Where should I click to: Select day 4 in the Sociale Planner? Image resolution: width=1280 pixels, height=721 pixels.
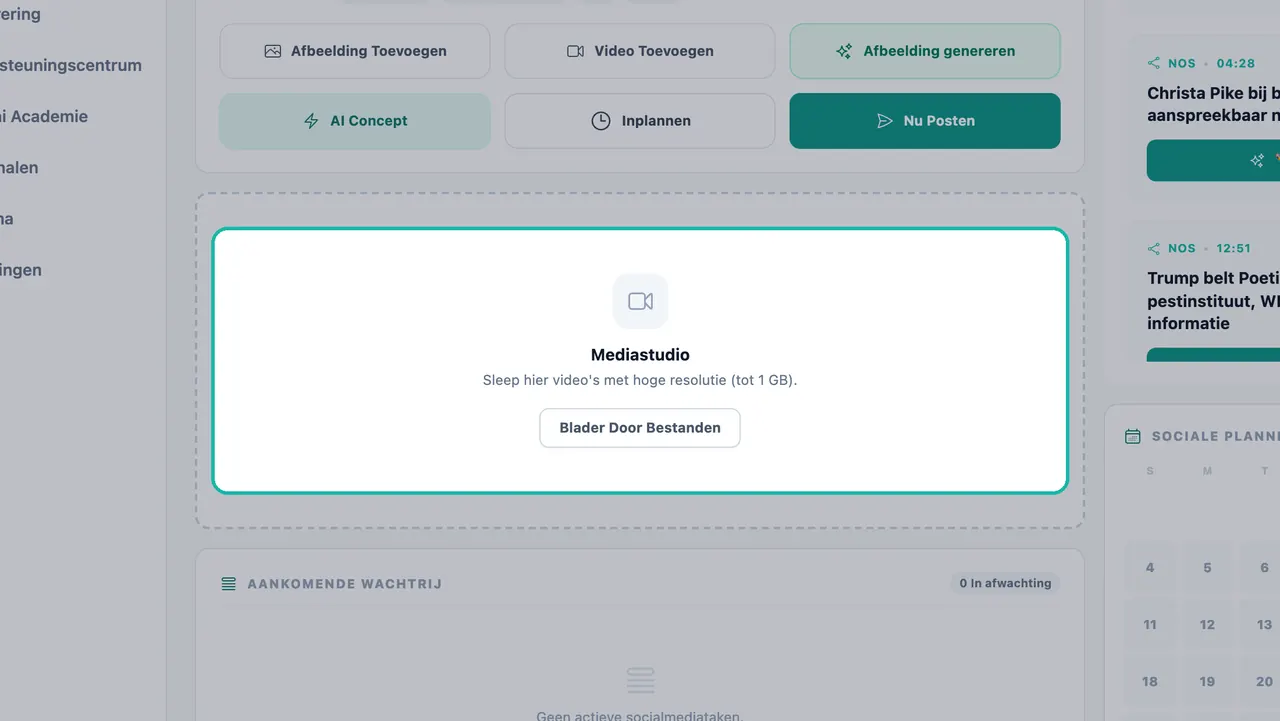pos(1150,567)
